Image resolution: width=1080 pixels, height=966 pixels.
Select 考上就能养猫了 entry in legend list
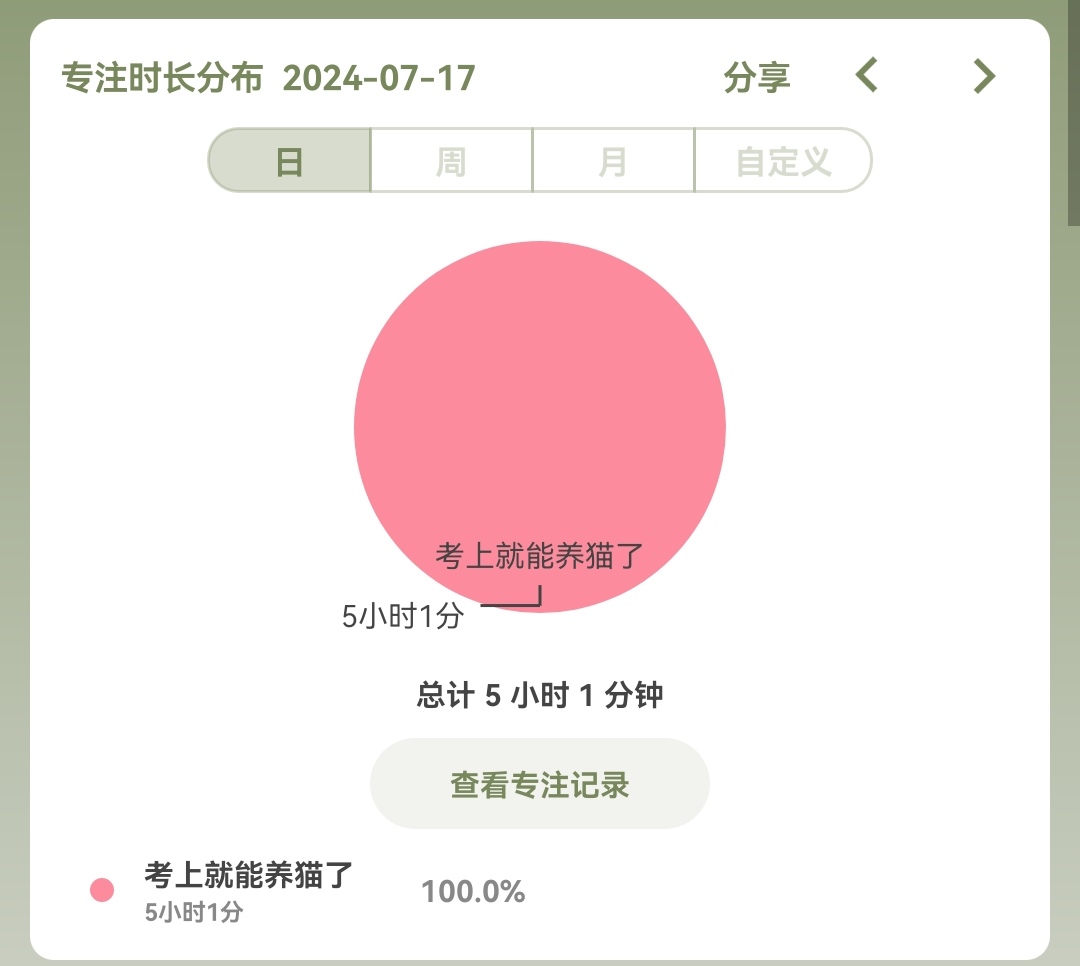pyautogui.click(x=249, y=875)
